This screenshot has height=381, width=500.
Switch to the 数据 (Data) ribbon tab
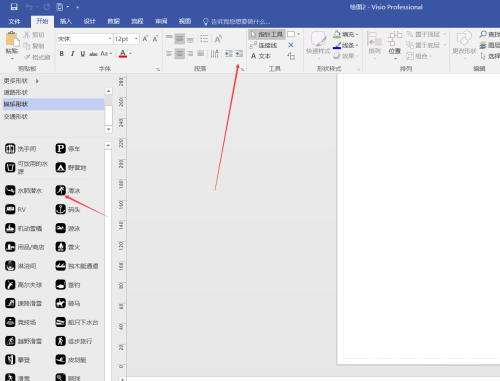click(x=113, y=22)
